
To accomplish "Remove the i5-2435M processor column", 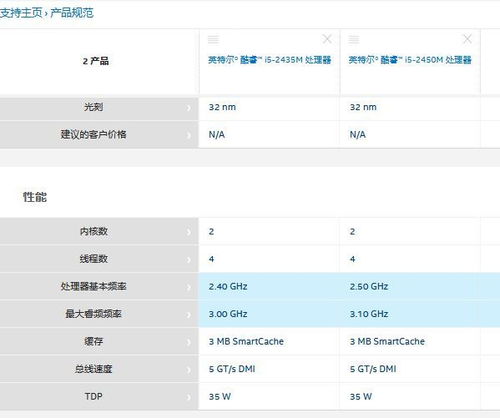I will pyautogui.click(x=327, y=39).
